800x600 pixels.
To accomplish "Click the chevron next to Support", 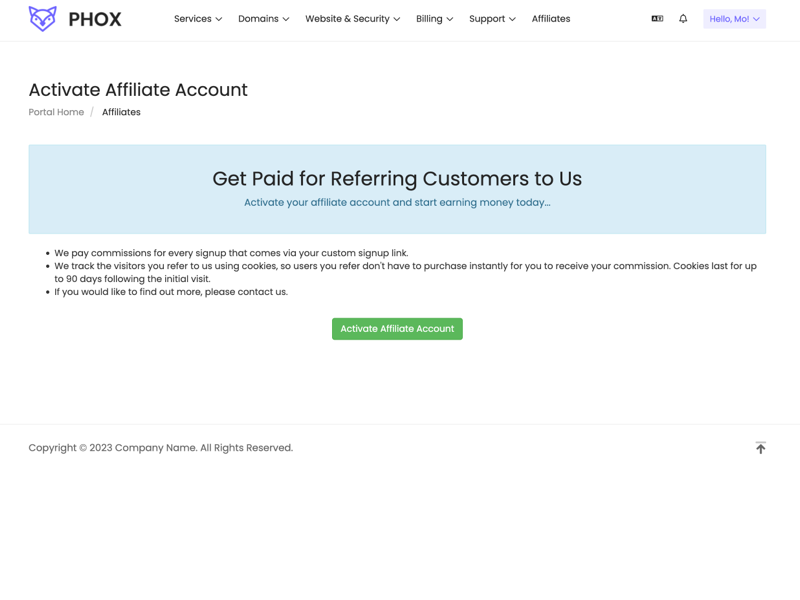I will point(512,19).
